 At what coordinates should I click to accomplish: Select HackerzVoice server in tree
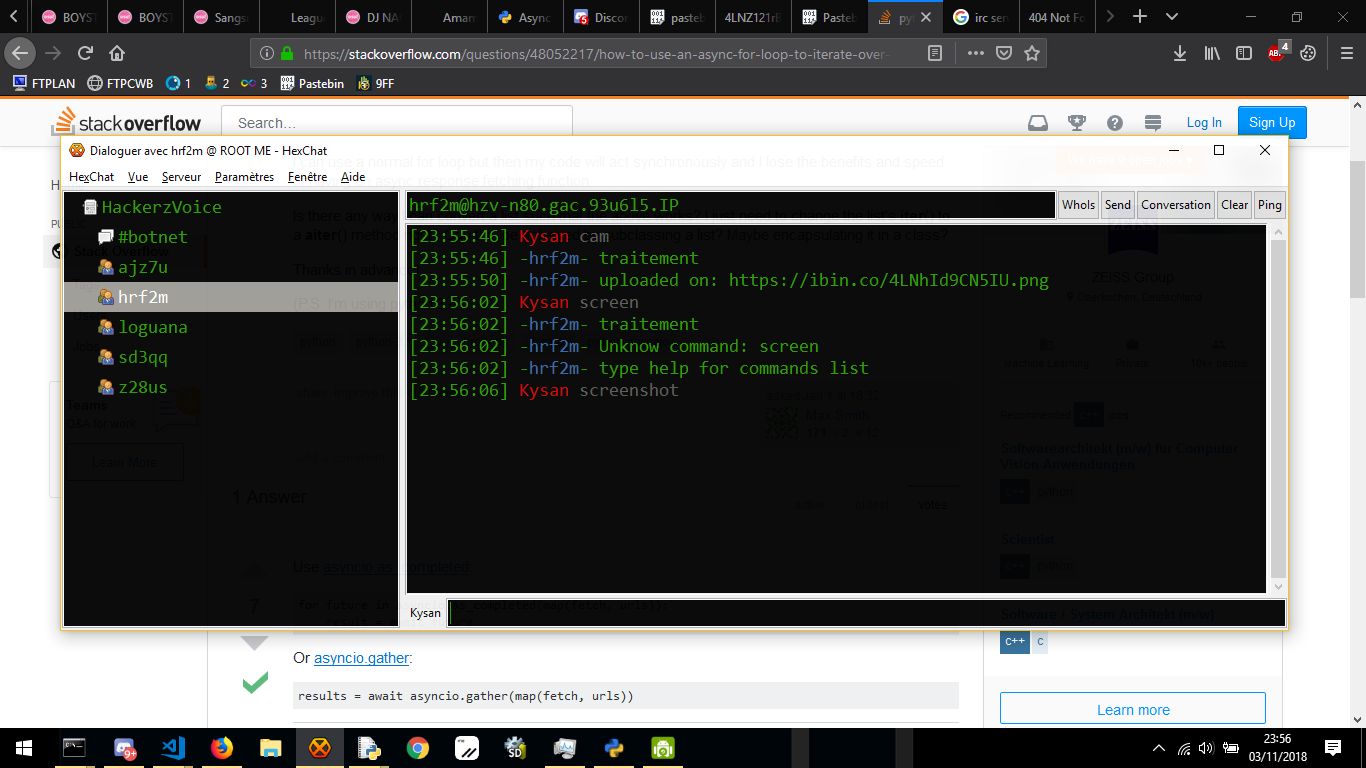pyautogui.click(x=161, y=207)
